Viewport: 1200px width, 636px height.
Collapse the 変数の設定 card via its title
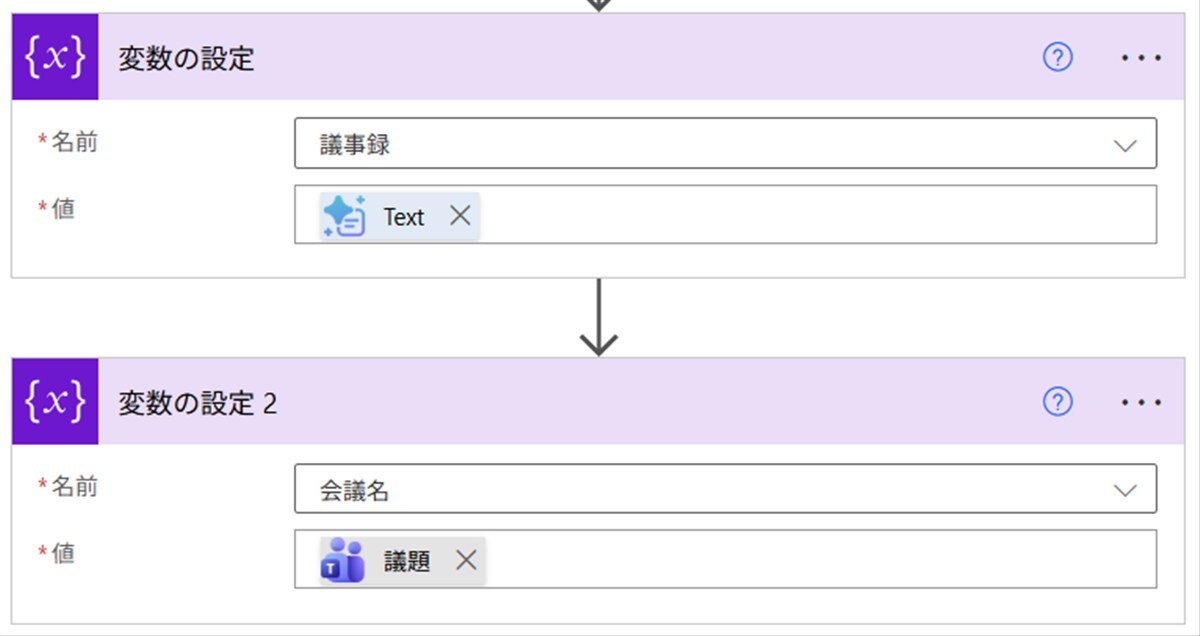[186, 59]
